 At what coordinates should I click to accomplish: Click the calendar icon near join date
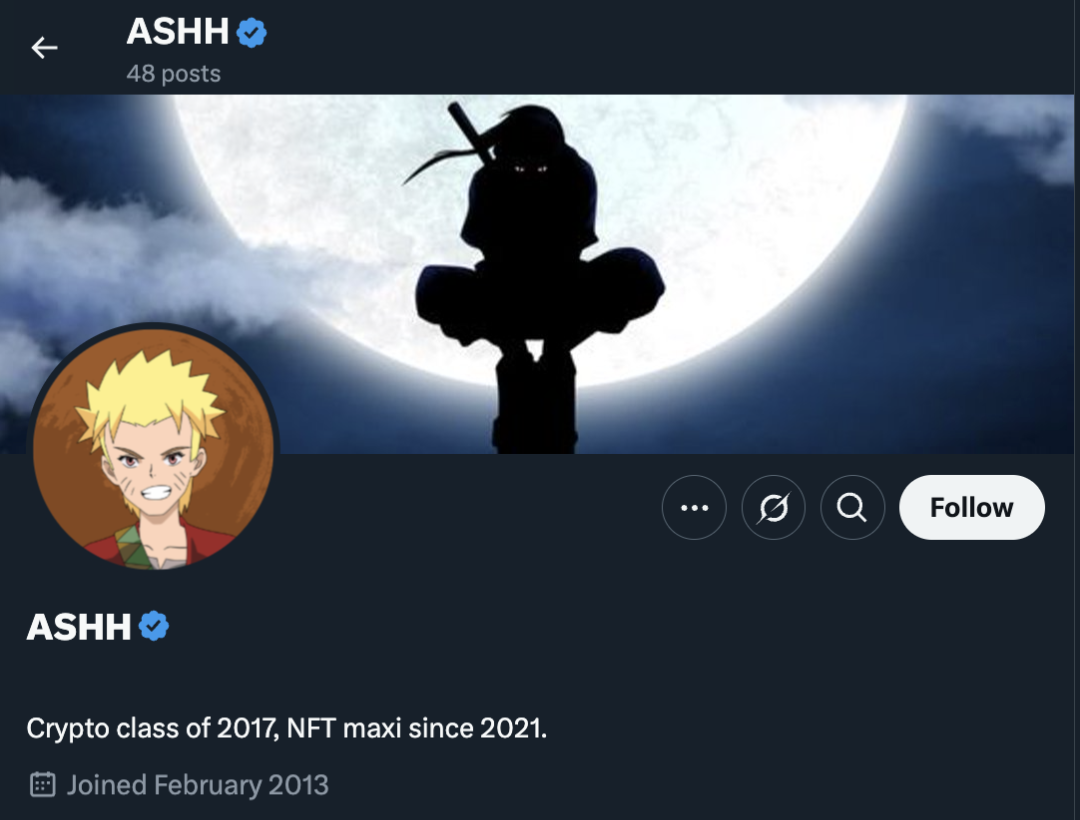pos(43,785)
